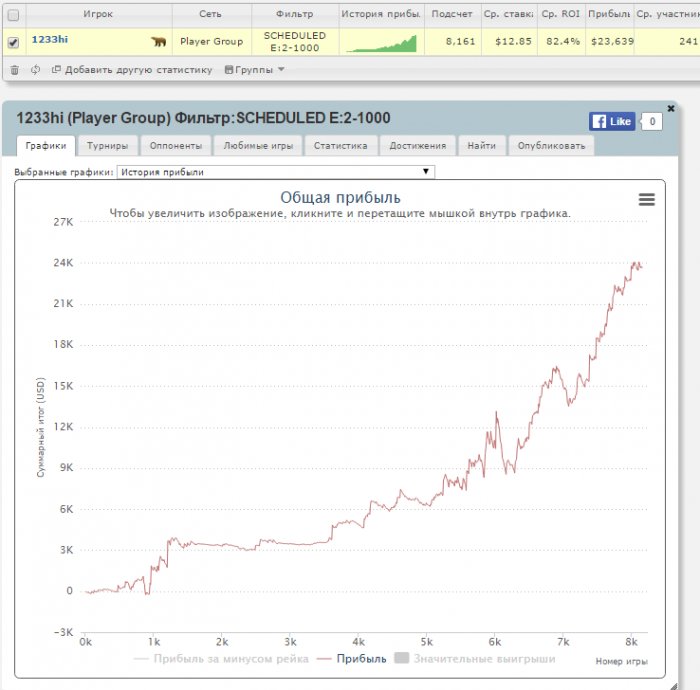Click the refresh statistics icon

pyautogui.click(x=35, y=70)
